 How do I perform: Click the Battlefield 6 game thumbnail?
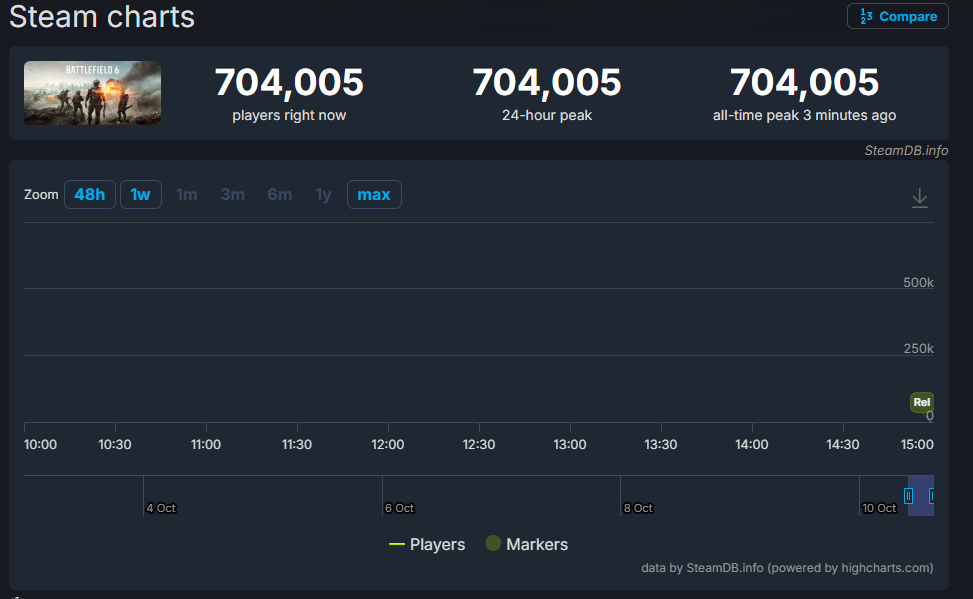pyautogui.click(x=92, y=93)
